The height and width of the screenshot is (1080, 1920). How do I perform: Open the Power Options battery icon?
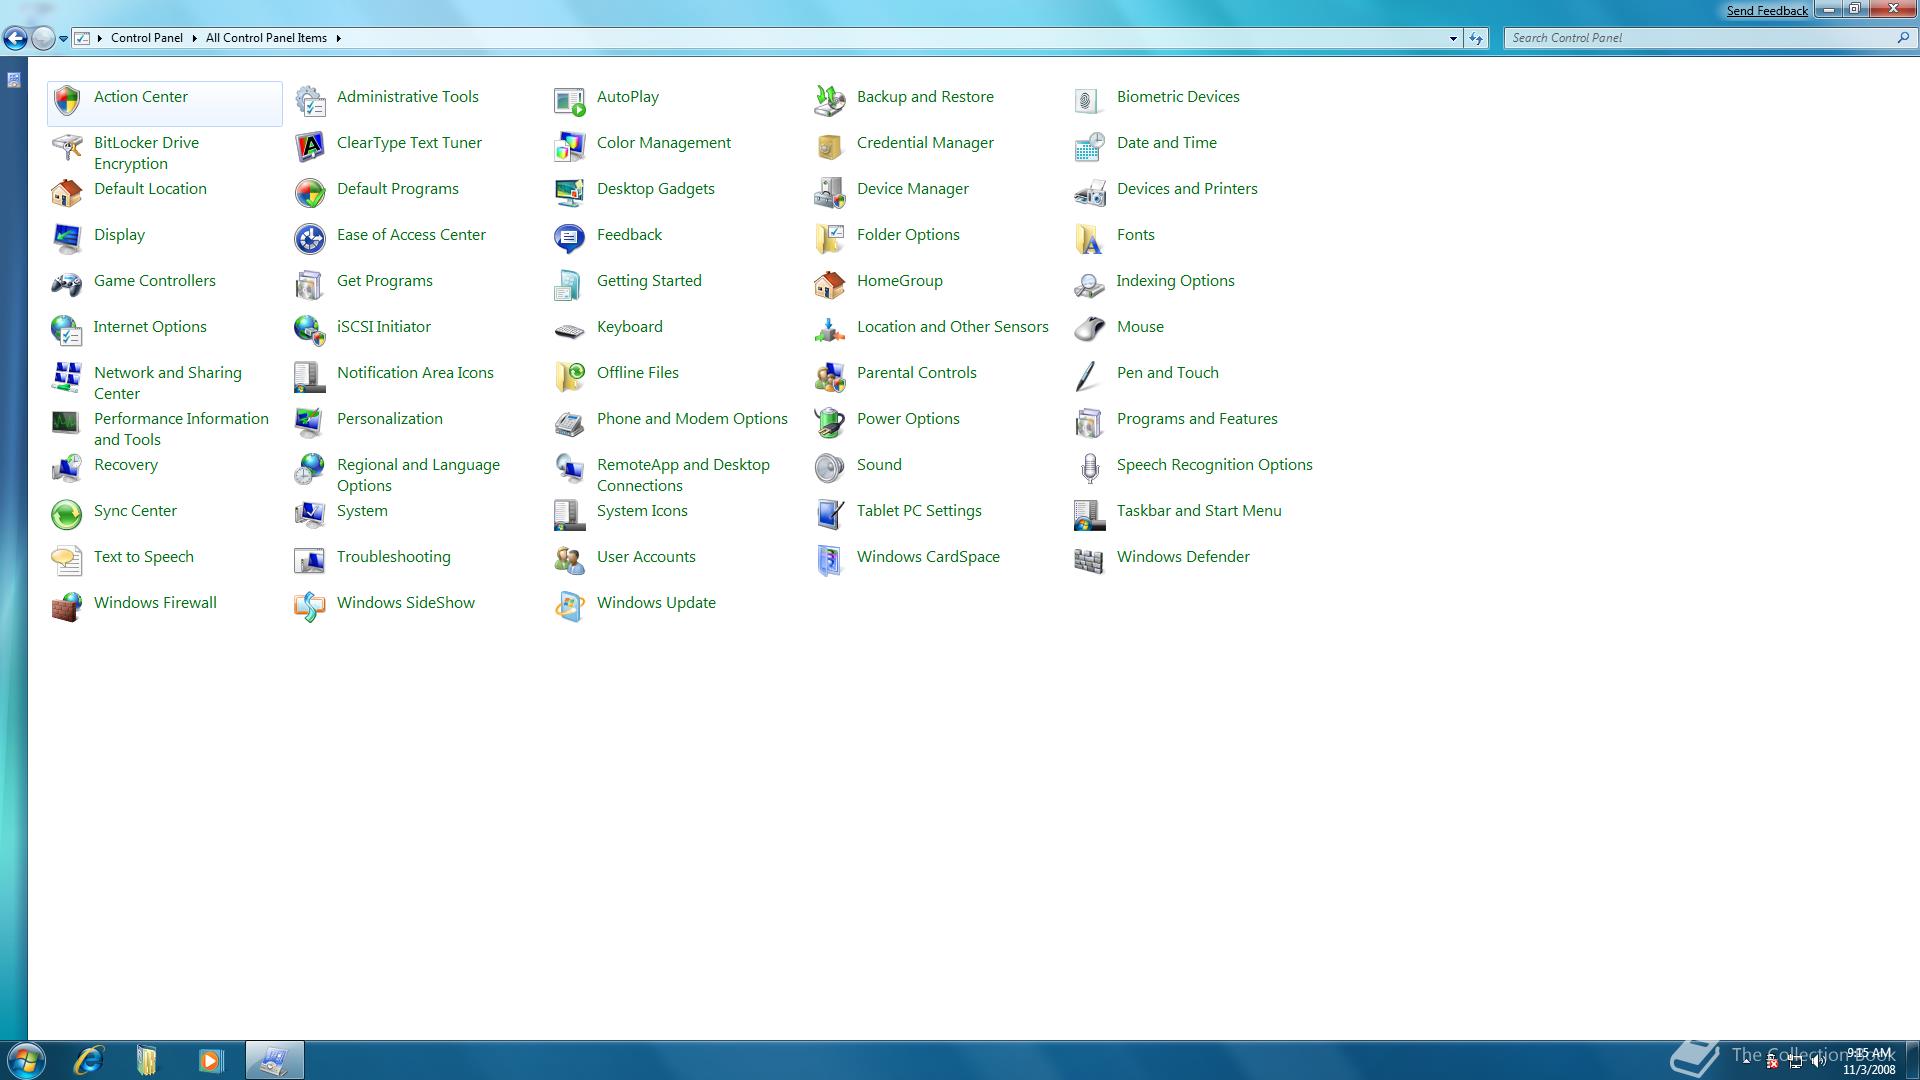(830, 422)
